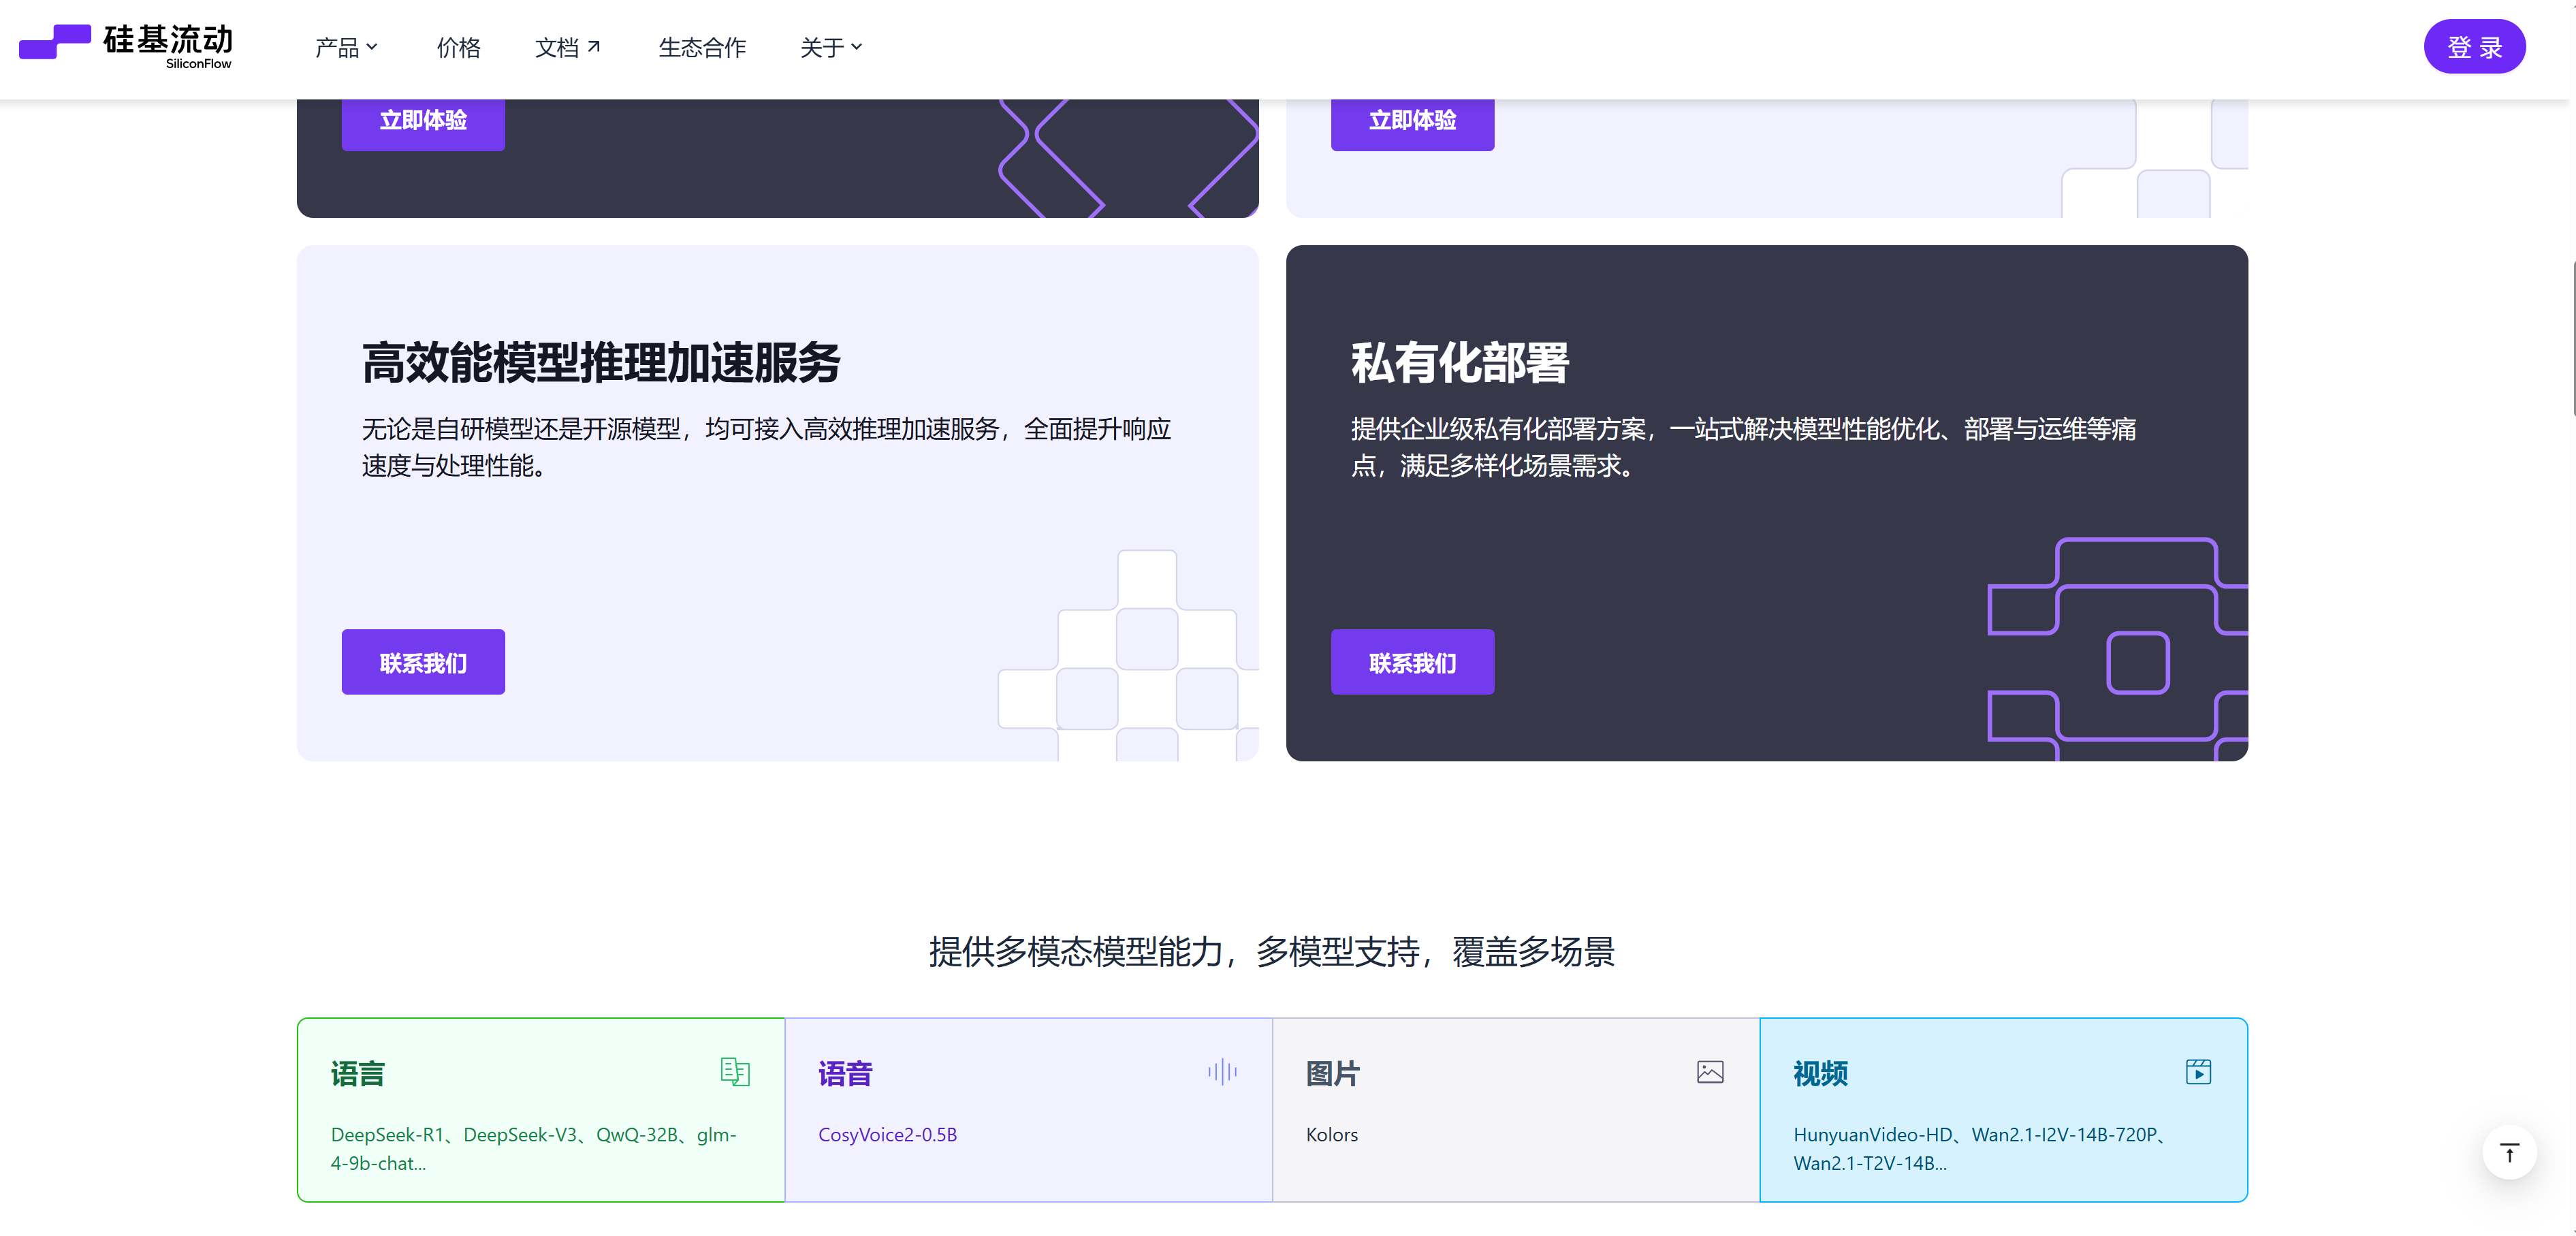Open the 价格 menu item
The height and width of the screenshot is (1236, 2576).
(x=458, y=47)
